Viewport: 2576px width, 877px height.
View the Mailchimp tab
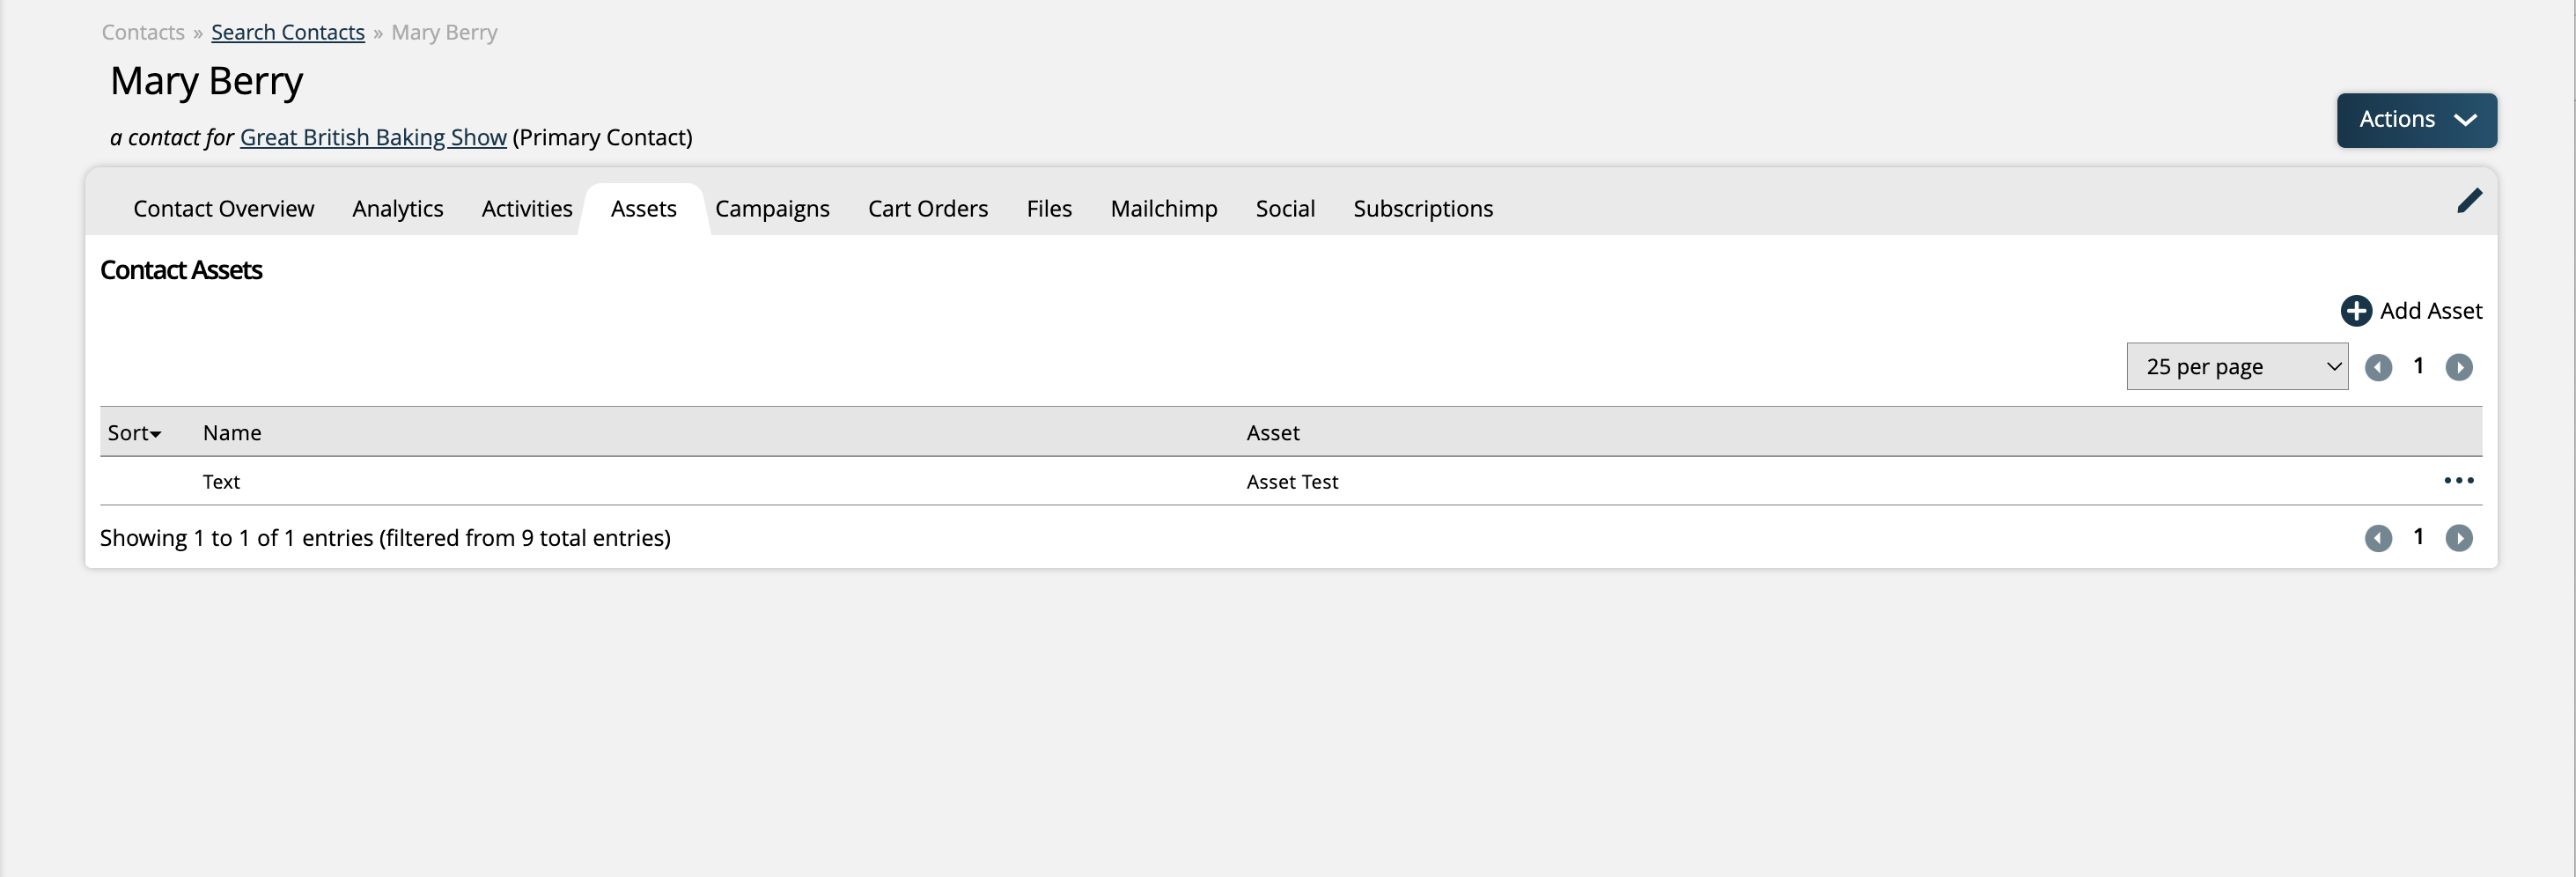coord(1163,209)
